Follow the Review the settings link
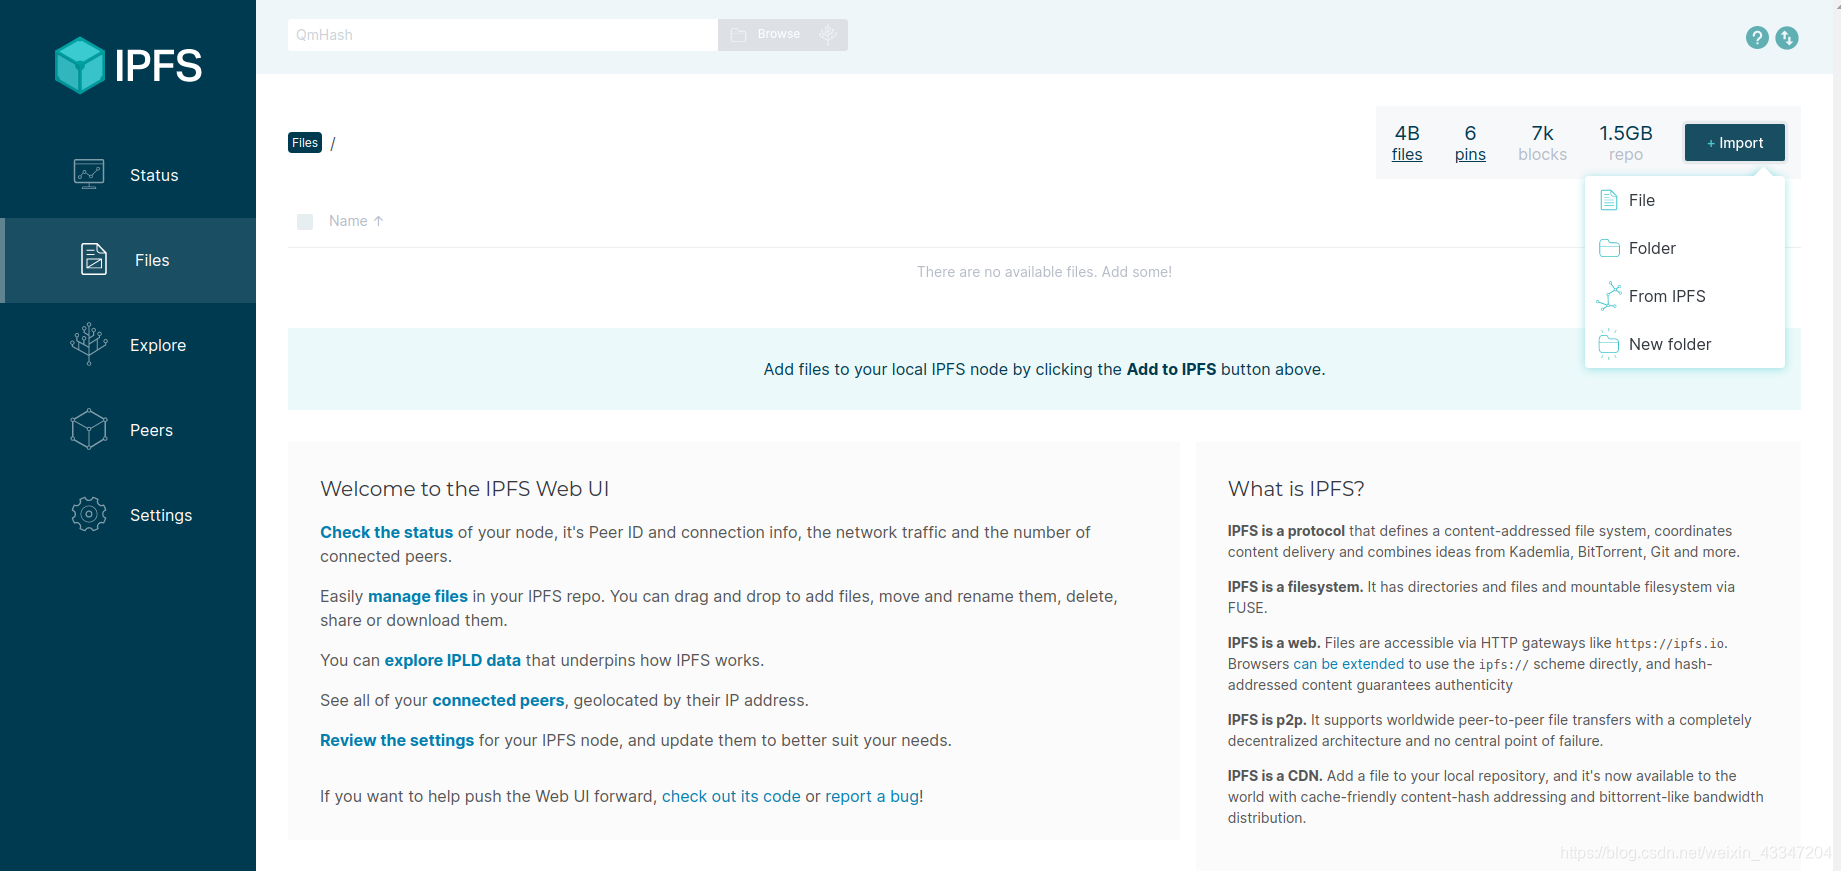 [397, 740]
